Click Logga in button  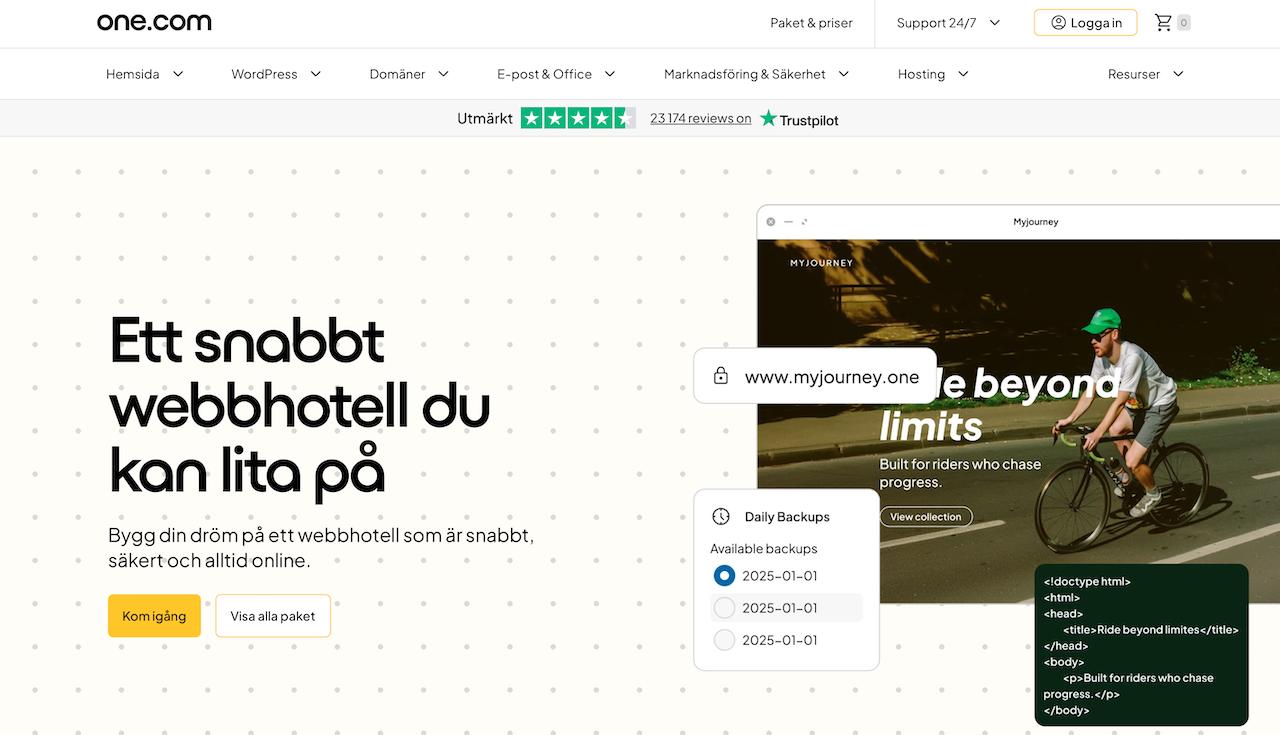pos(1085,23)
